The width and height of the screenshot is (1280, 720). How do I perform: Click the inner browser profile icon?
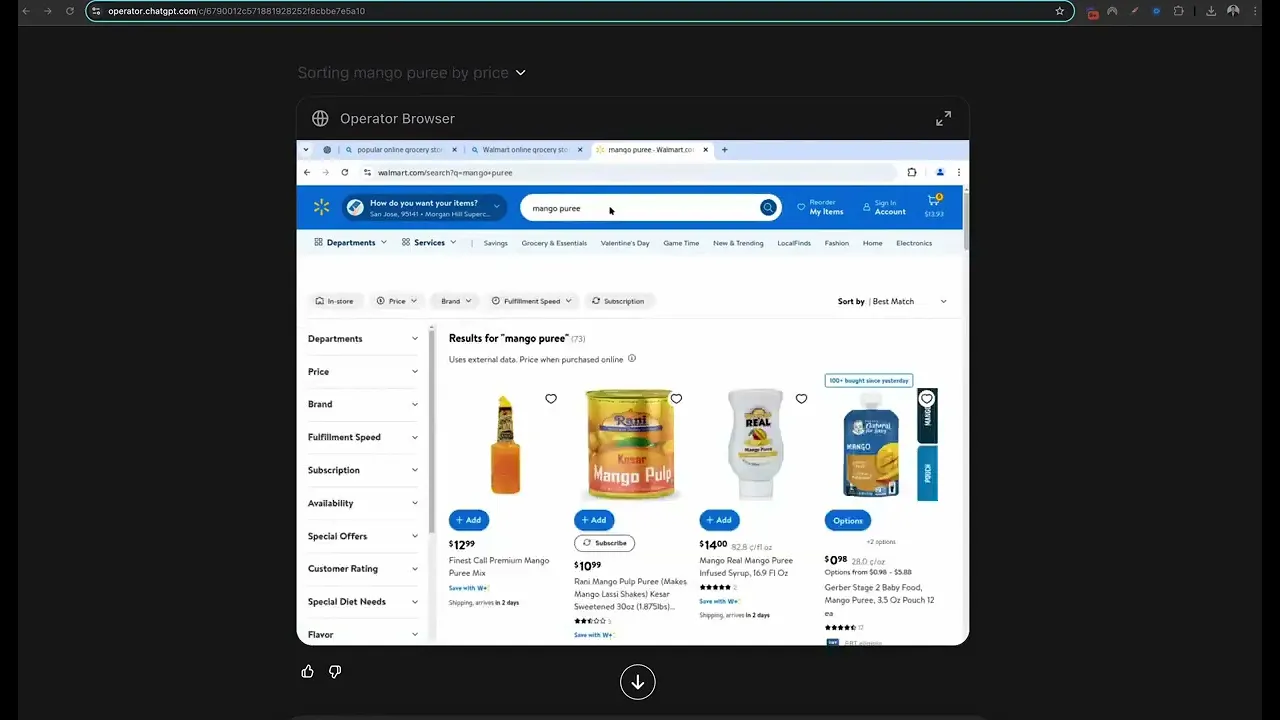[x=940, y=172]
